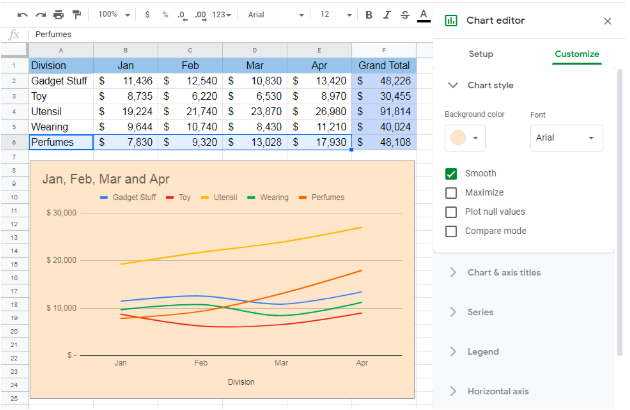Select the Wearing cell
This screenshot has width=630, height=410.
[61, 127]
